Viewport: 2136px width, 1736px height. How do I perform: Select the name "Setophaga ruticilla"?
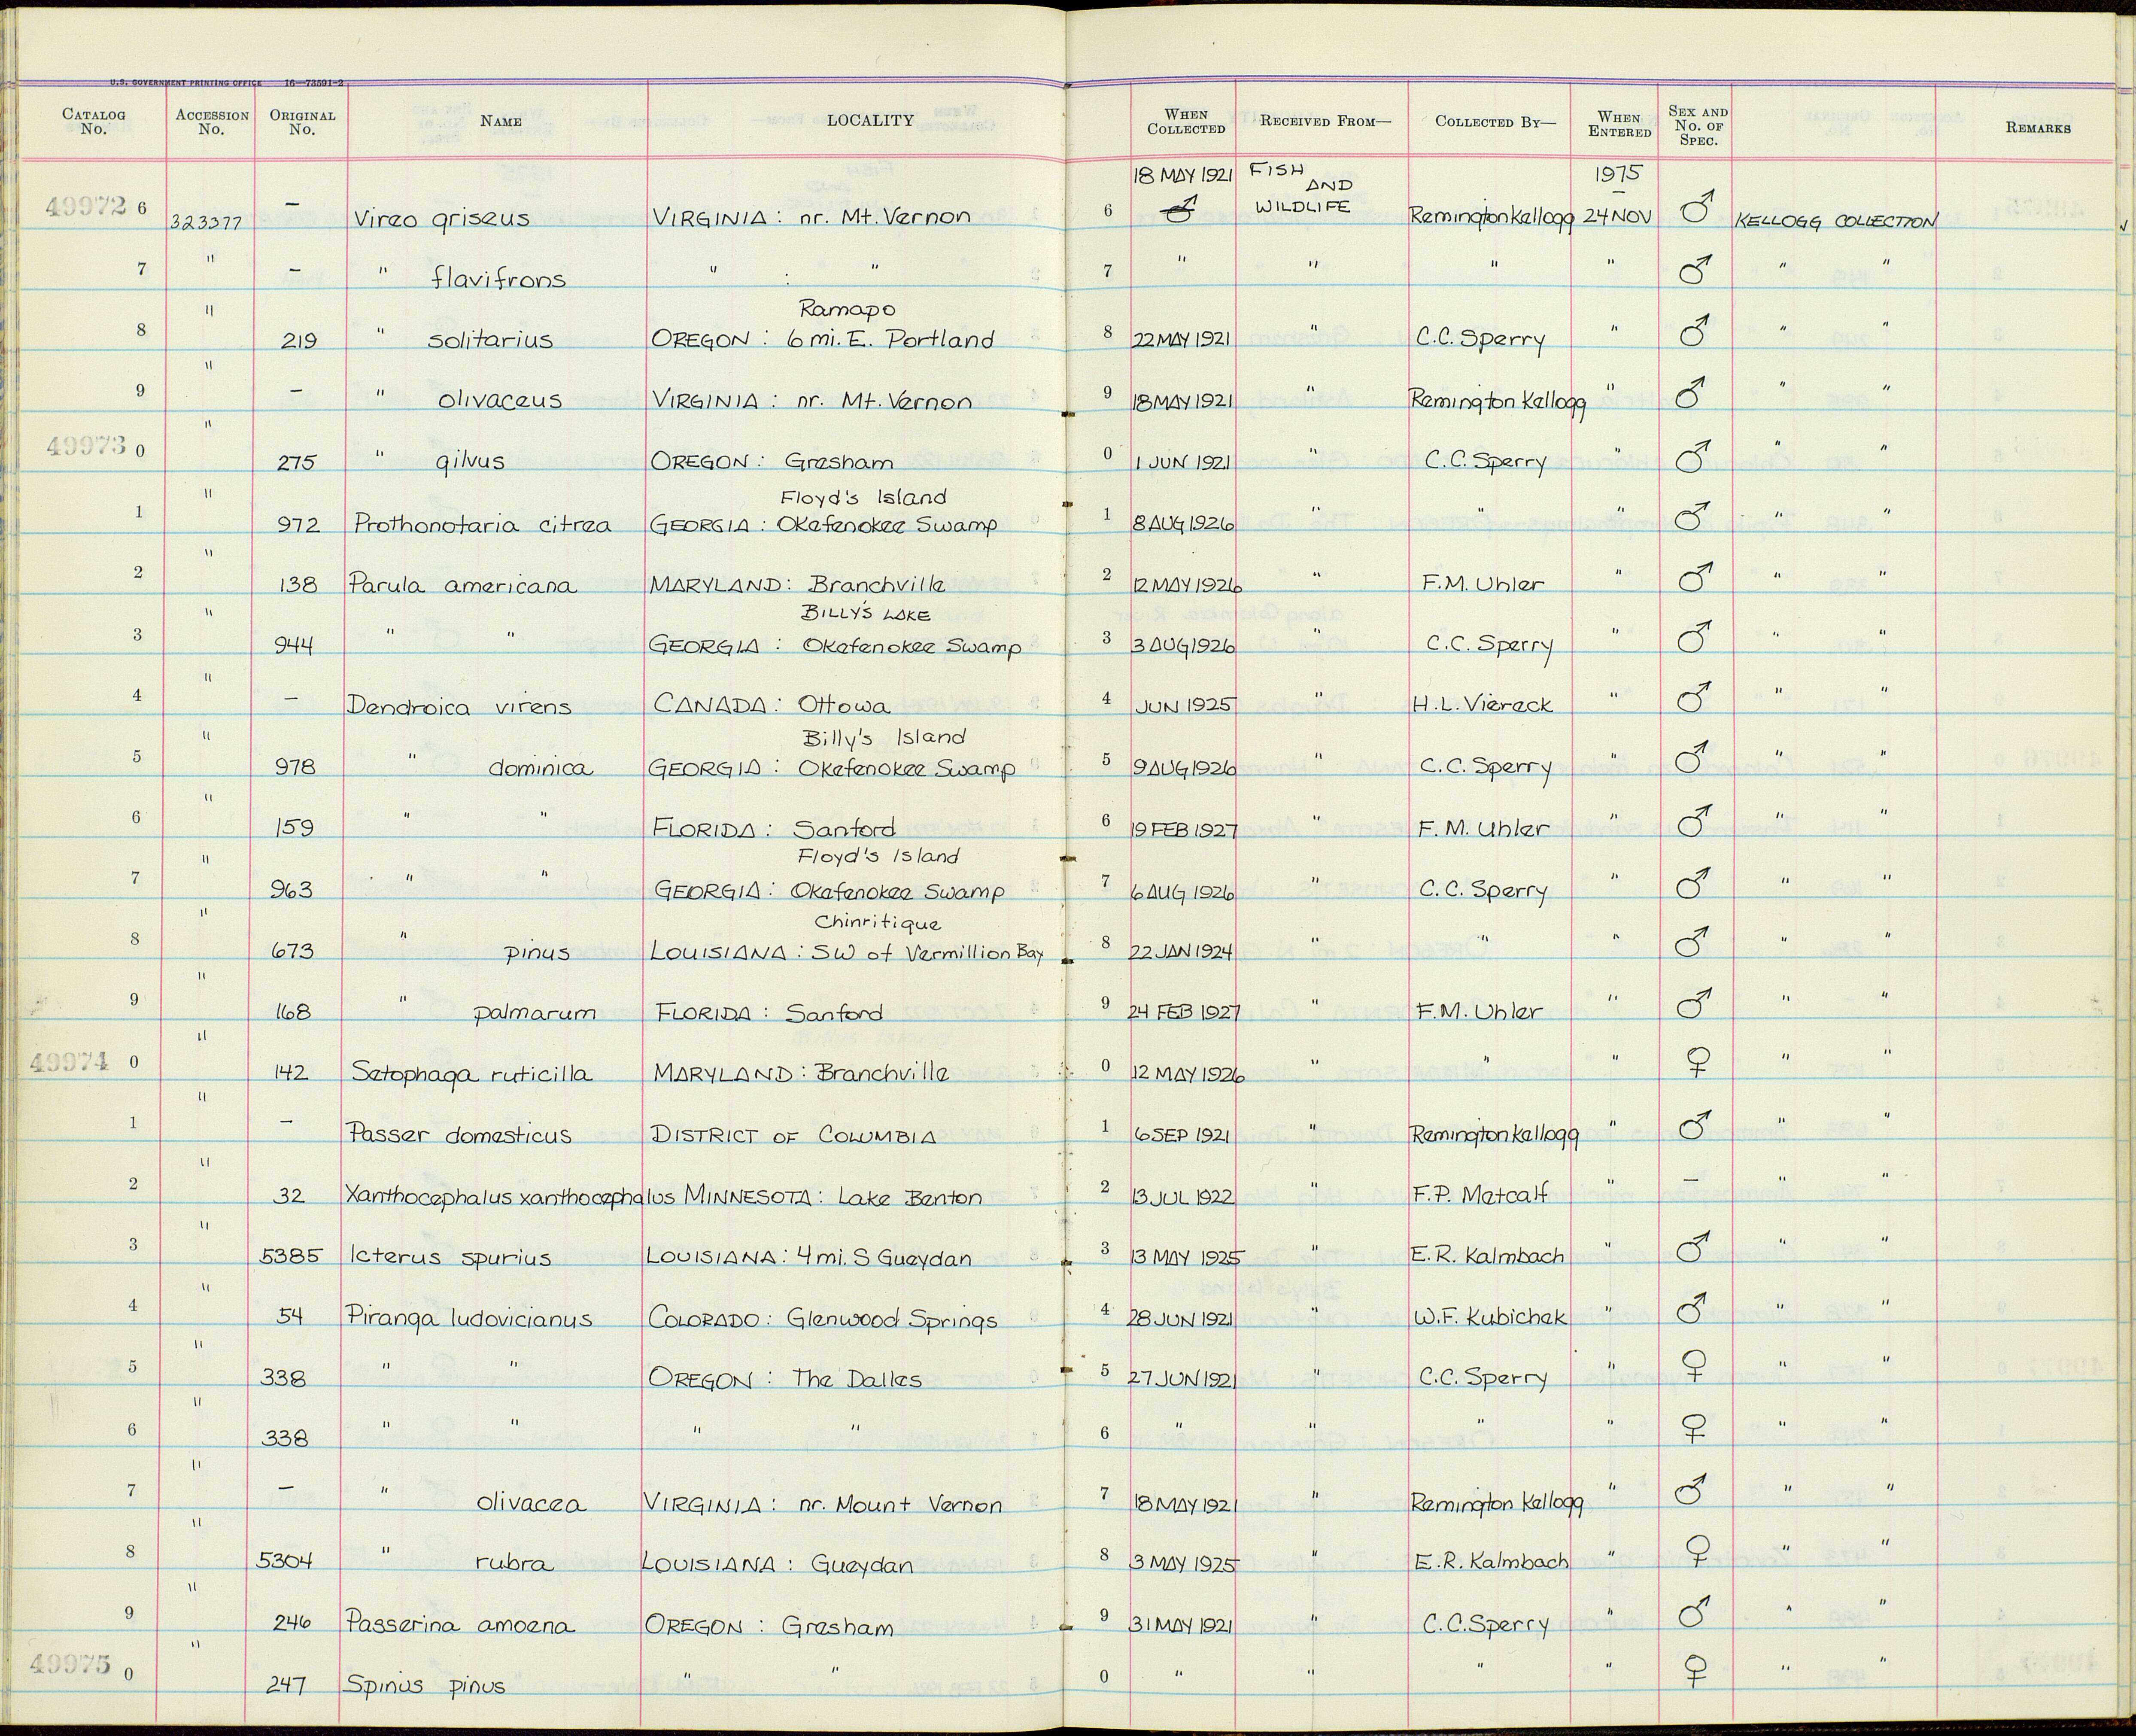pos(471,1074)
